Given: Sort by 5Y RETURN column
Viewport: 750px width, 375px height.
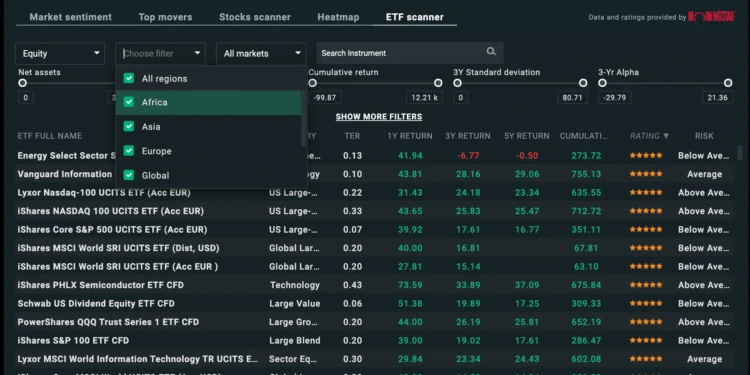Looking at the screenshot, I should (x=527, y=136).
